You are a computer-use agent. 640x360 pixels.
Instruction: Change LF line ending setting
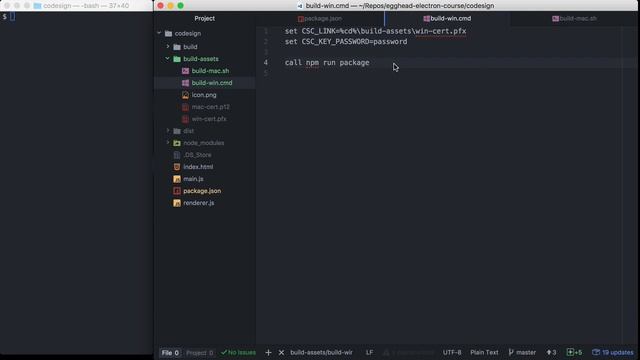coord(369,352)
